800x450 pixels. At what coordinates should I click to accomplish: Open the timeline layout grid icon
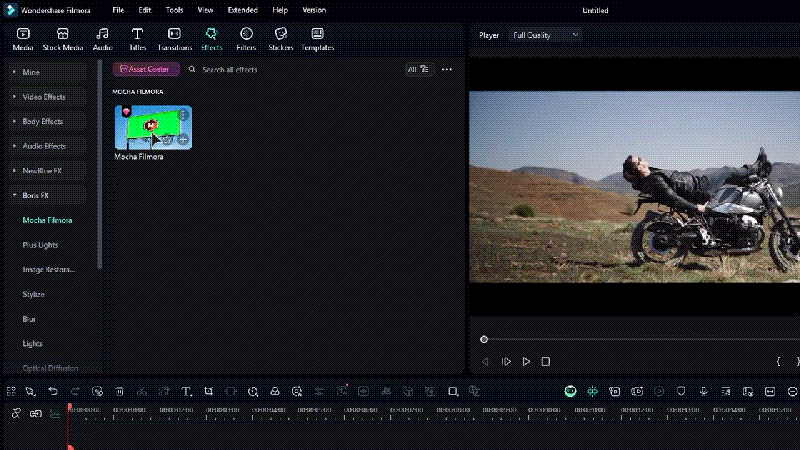[11, 391]
